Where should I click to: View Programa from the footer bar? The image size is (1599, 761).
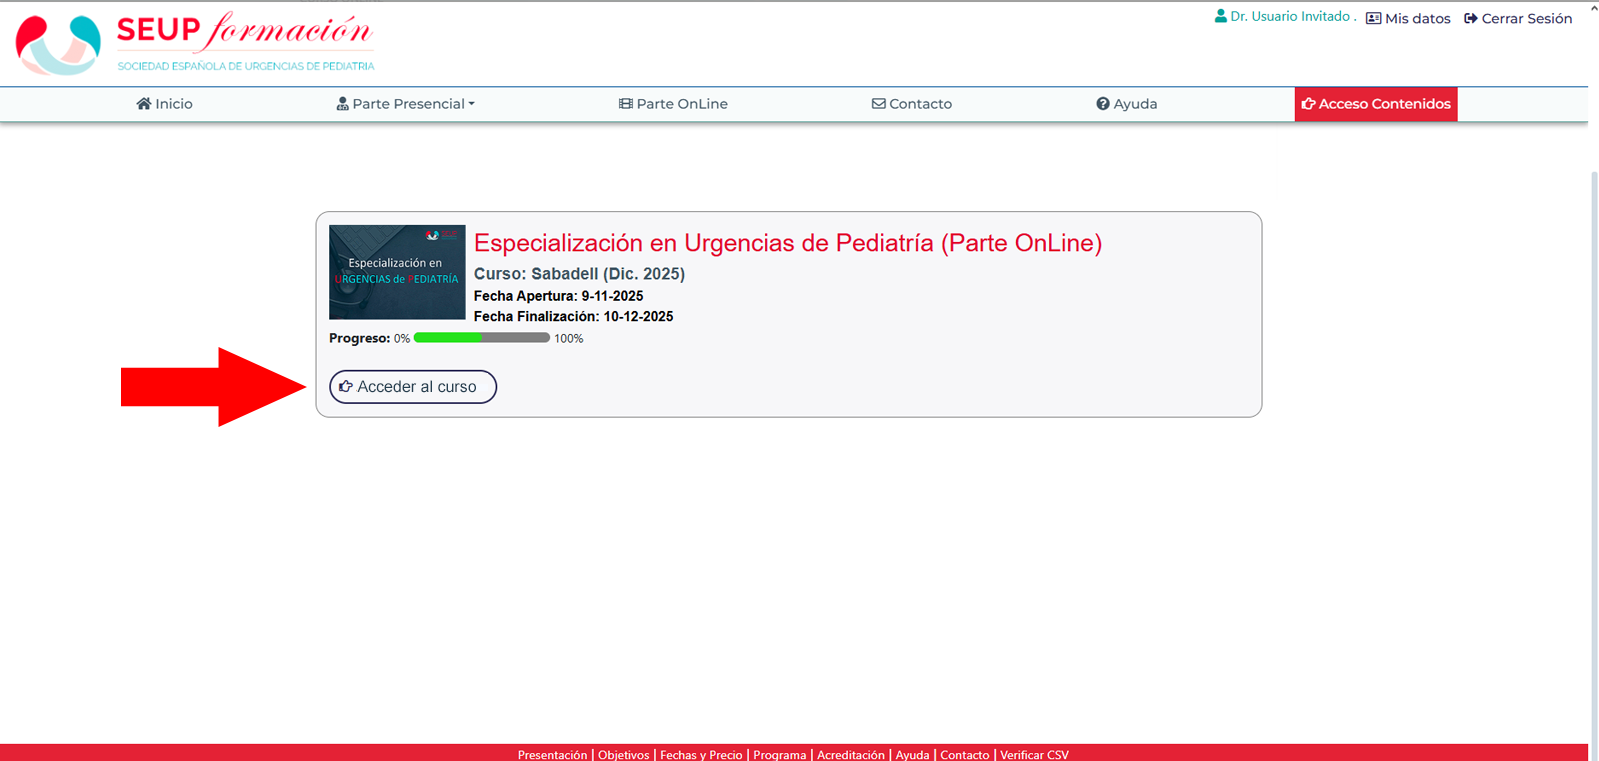point(779,755)
